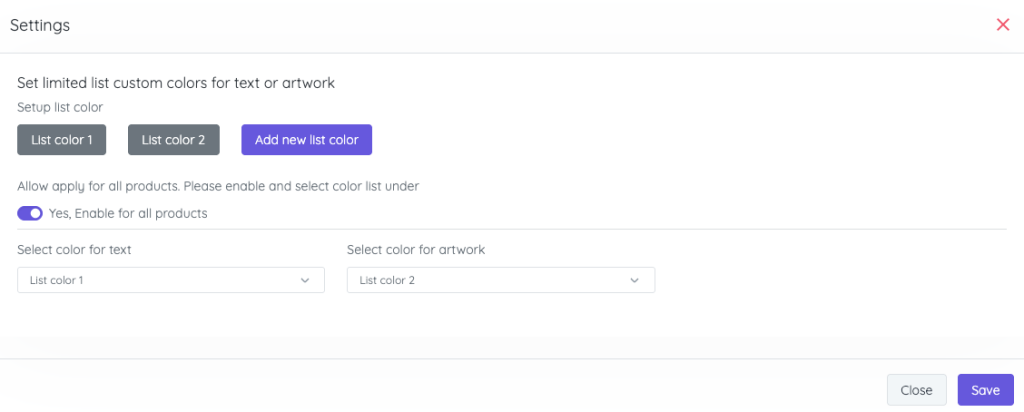Click the Settings dialog title
Viewport: 1024px width, 412px height.
click(x=40, y=26)
